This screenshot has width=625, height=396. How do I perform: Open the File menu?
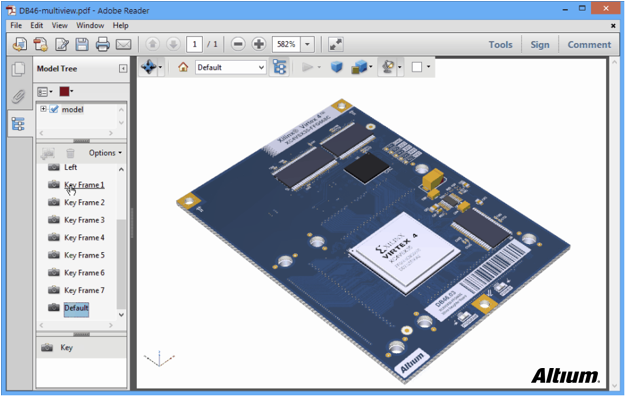tap(16, 25)
